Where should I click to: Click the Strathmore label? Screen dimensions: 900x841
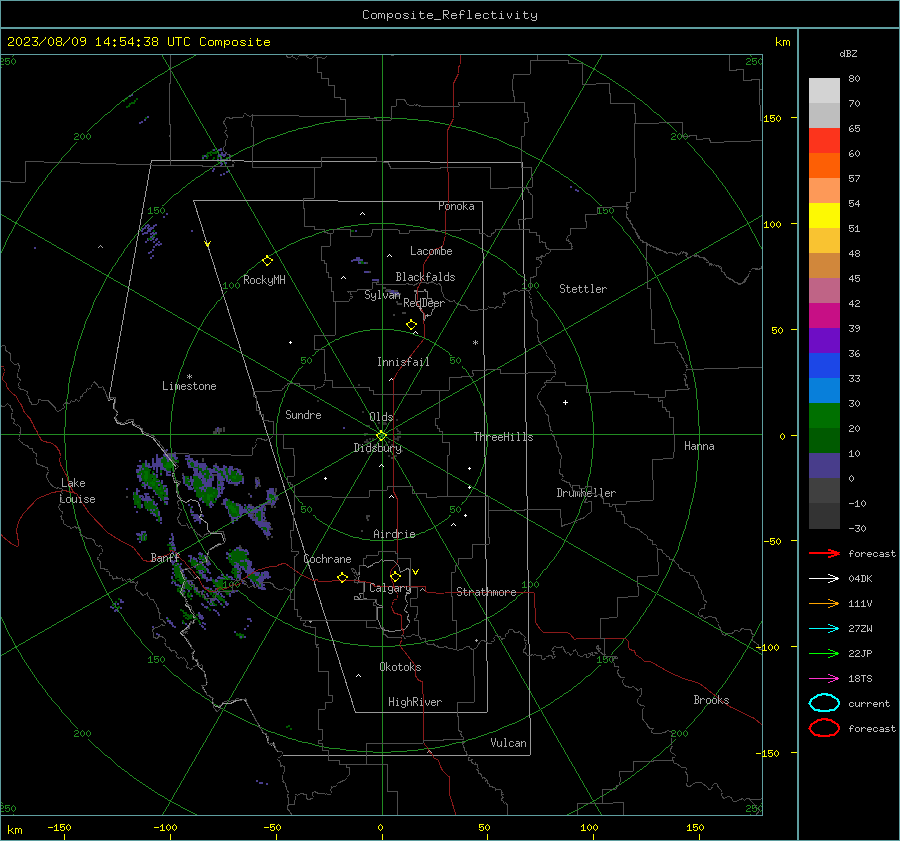[x=486, y=592]
